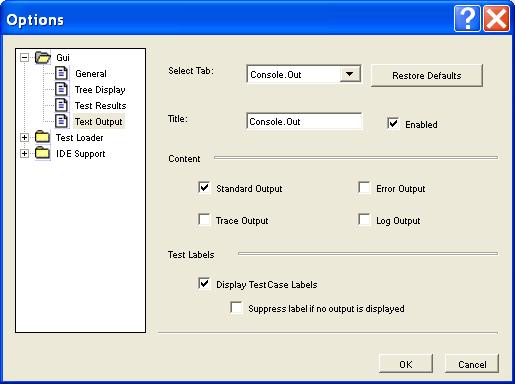This screenshot has height=384, width=515.
Task: Expand the Test Loader tree node
Action: point(24,137)
